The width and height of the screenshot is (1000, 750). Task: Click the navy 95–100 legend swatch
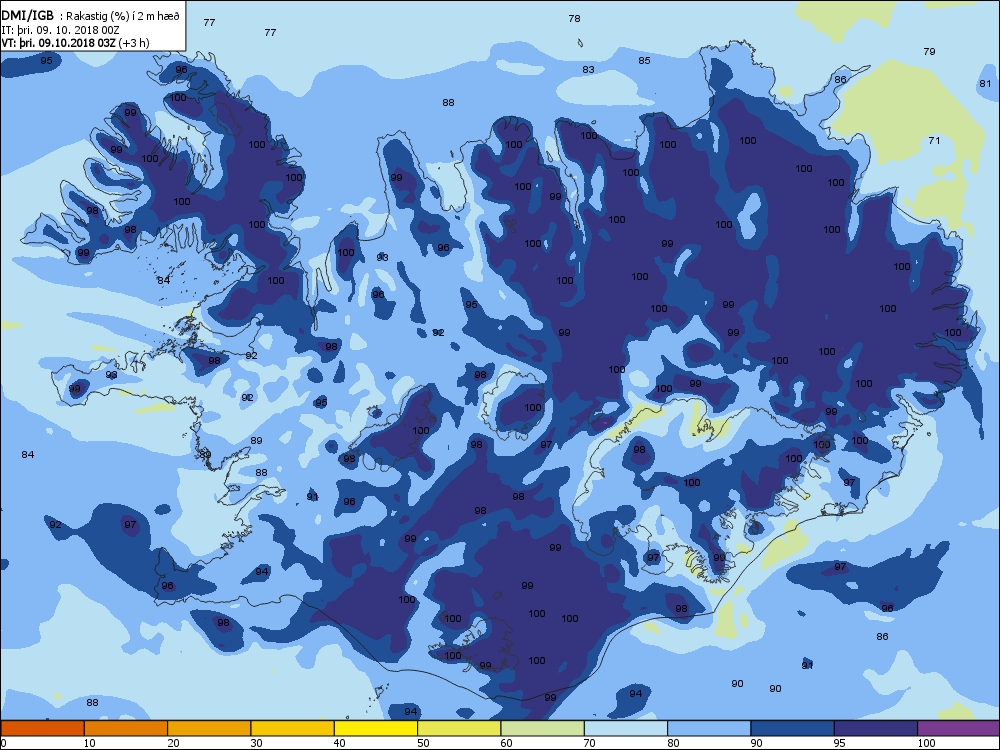click(876, 728)
